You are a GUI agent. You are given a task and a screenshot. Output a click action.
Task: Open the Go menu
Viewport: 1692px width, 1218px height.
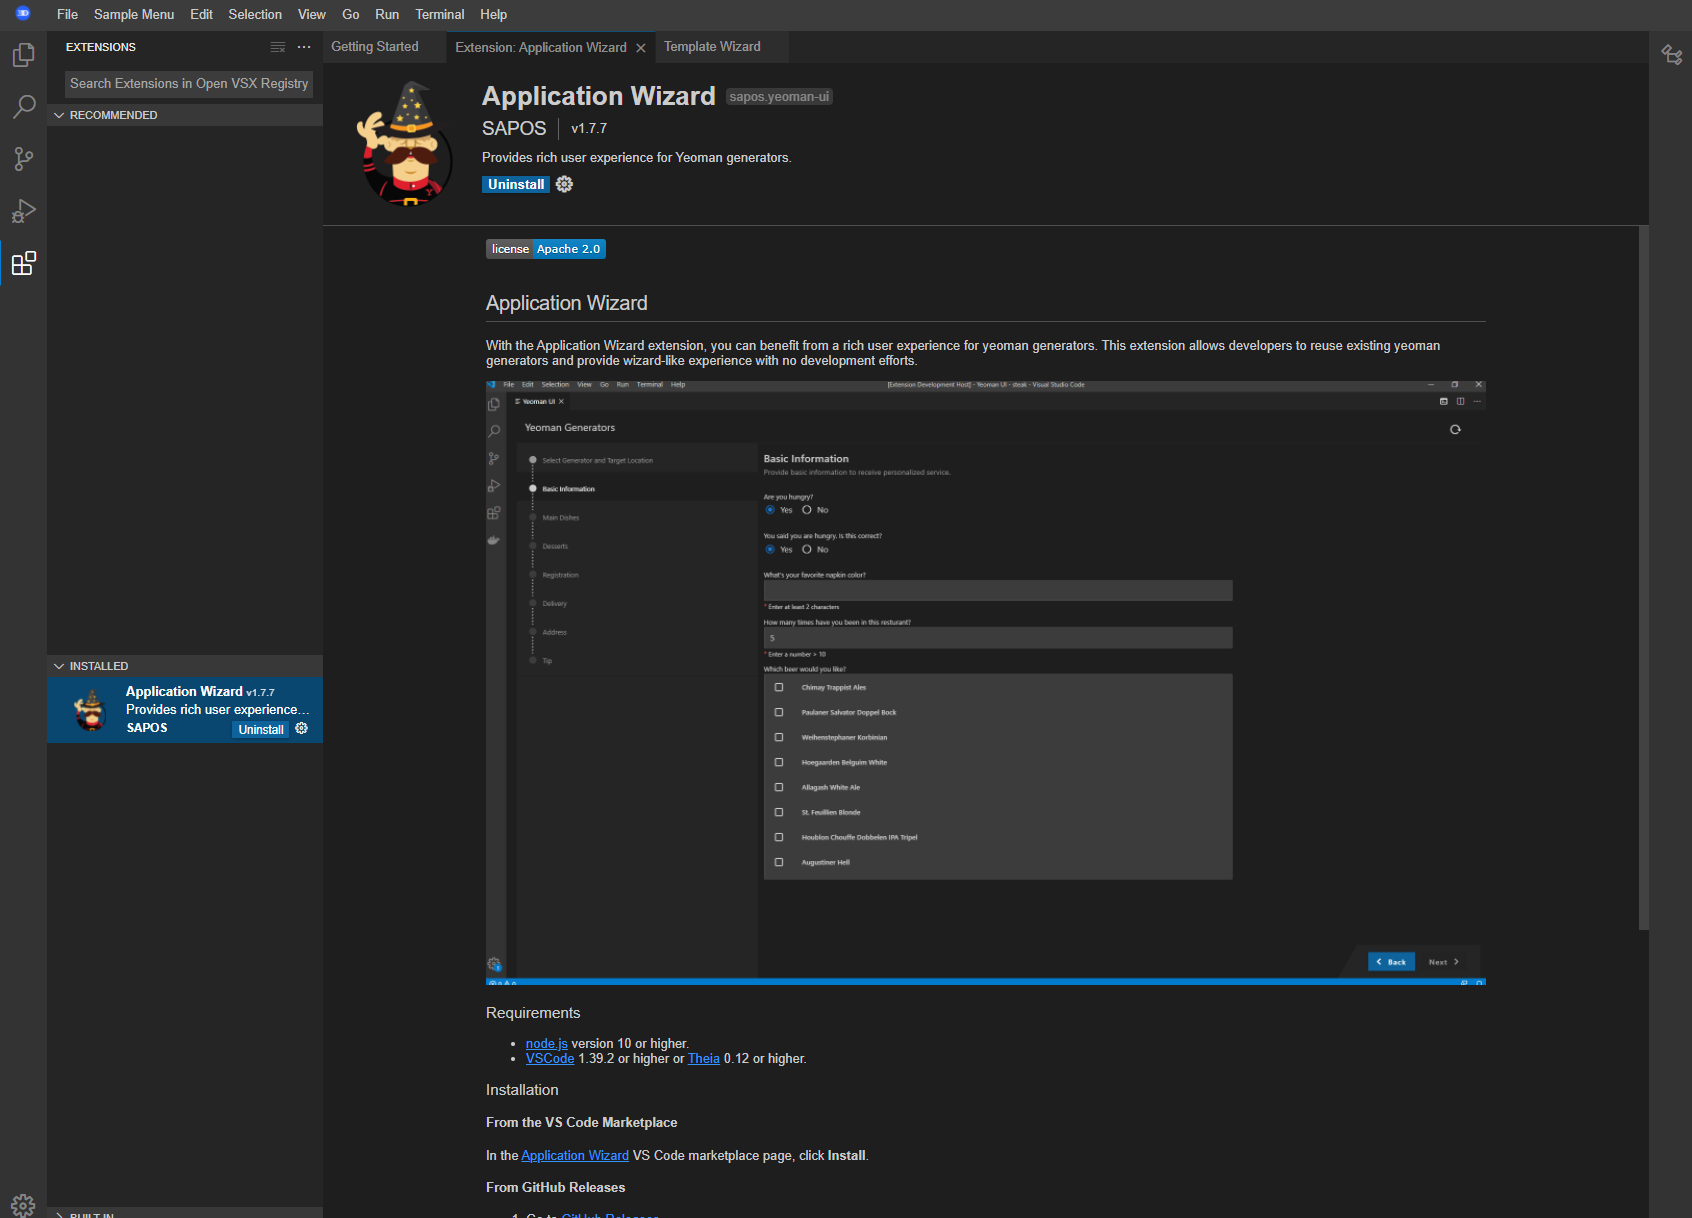coord(350,14)
